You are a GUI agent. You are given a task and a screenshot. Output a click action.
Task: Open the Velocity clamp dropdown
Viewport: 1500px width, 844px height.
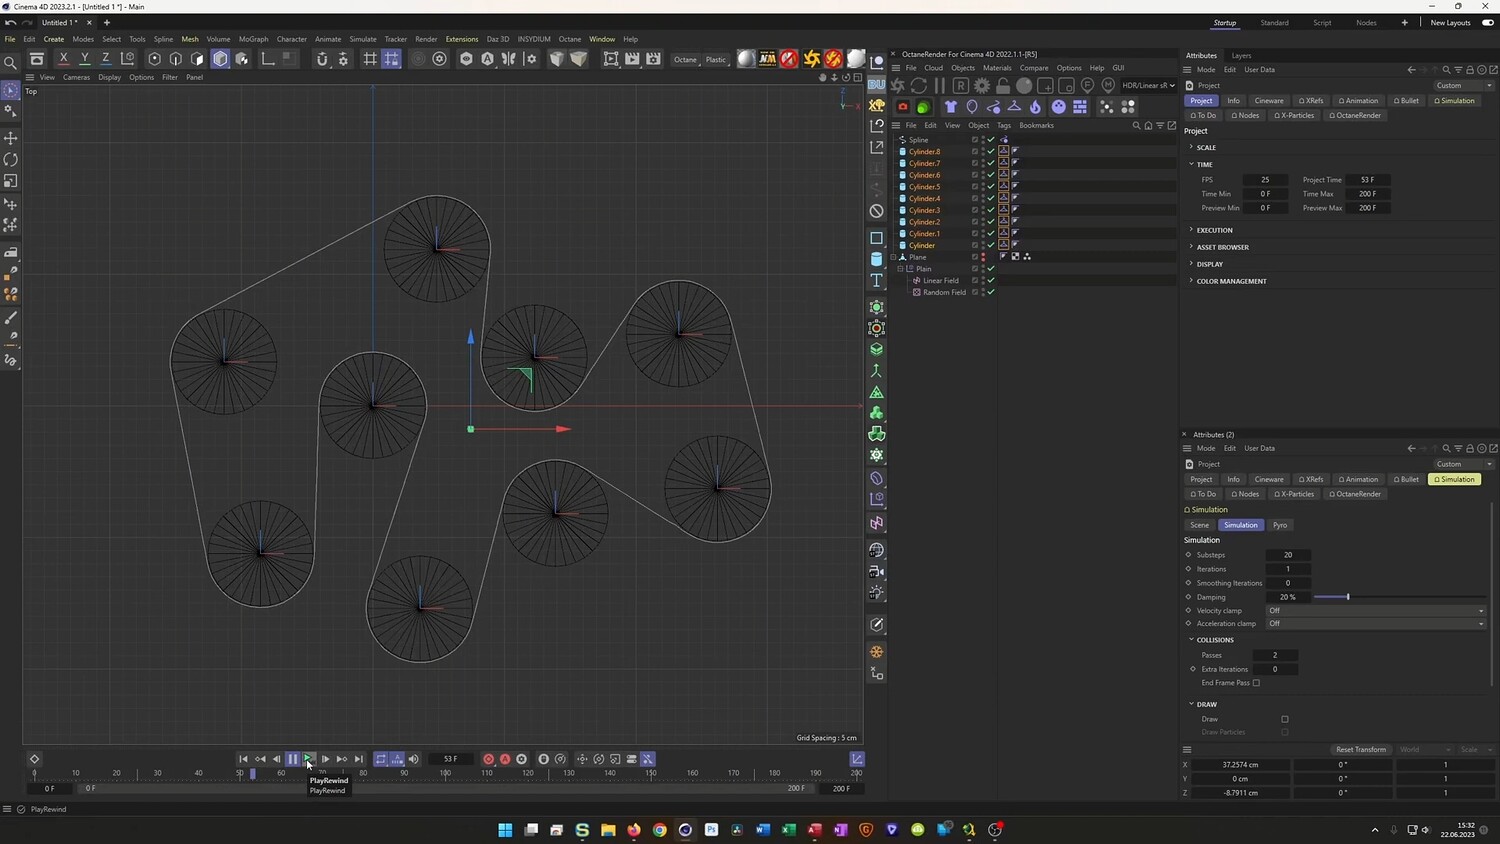1375,610
